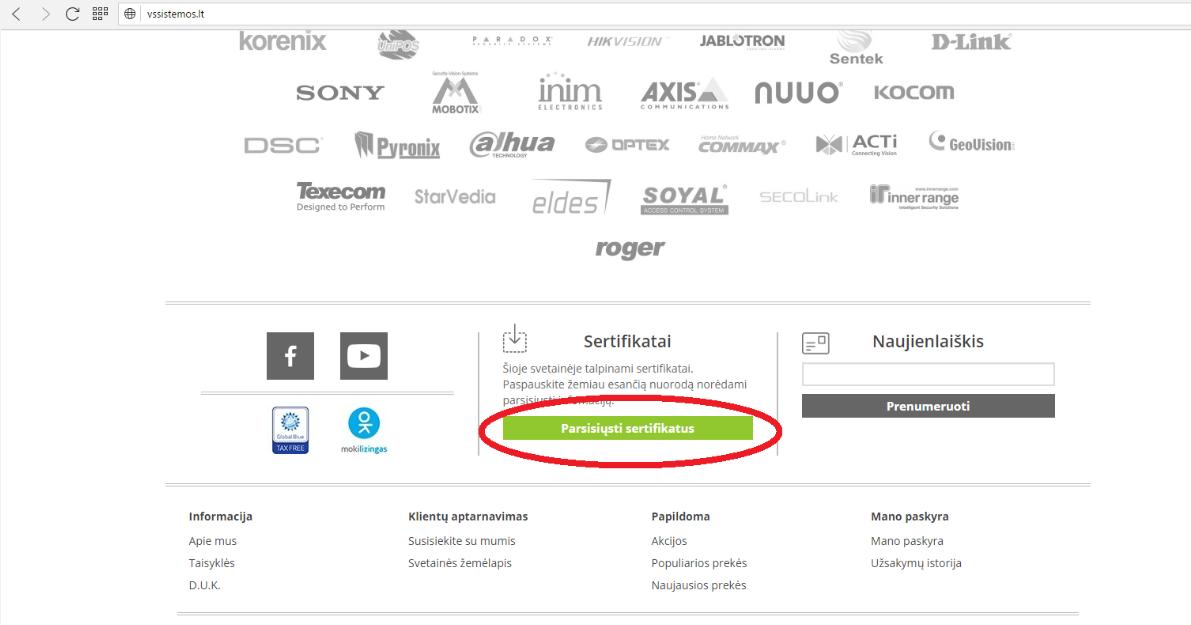
Task: Open the Naujausios prekės link
Action: (699, 585)
